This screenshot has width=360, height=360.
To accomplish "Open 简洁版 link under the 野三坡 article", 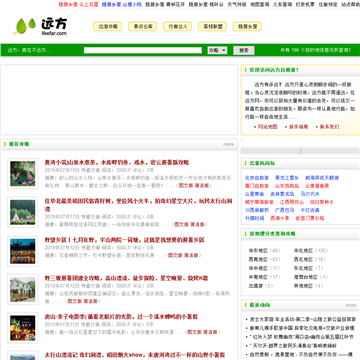I will pos(90,301).
